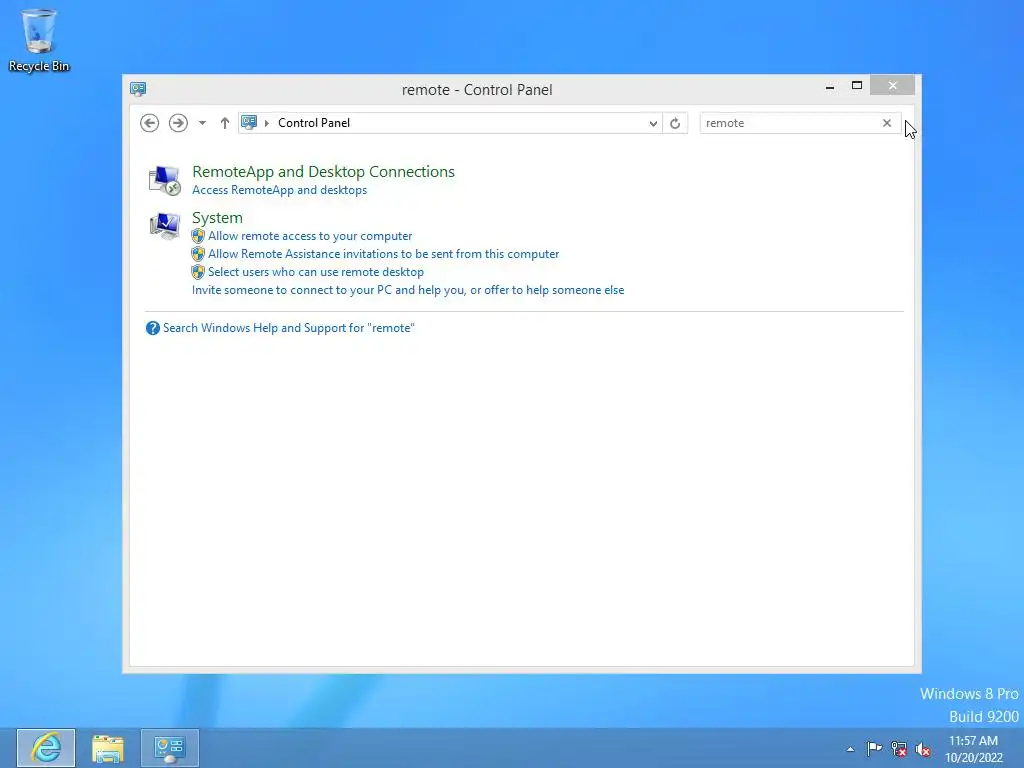This screenshot has height=768, width=1024.
Task: Go back with the Back arrow
Action: point(150,123)
